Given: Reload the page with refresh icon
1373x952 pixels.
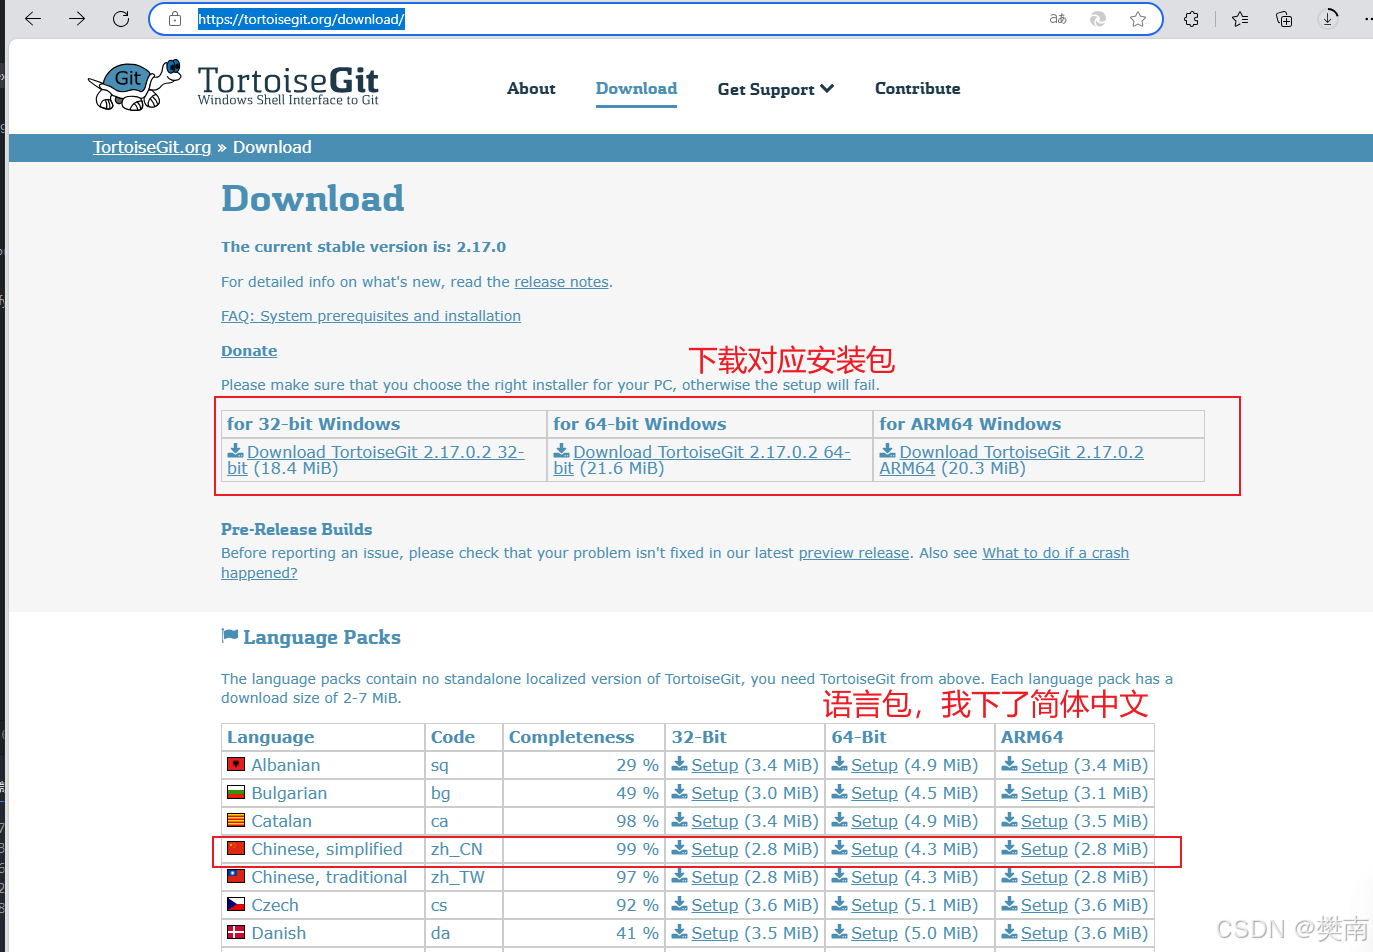Looking at the screenshot, I should coord(121,19).
